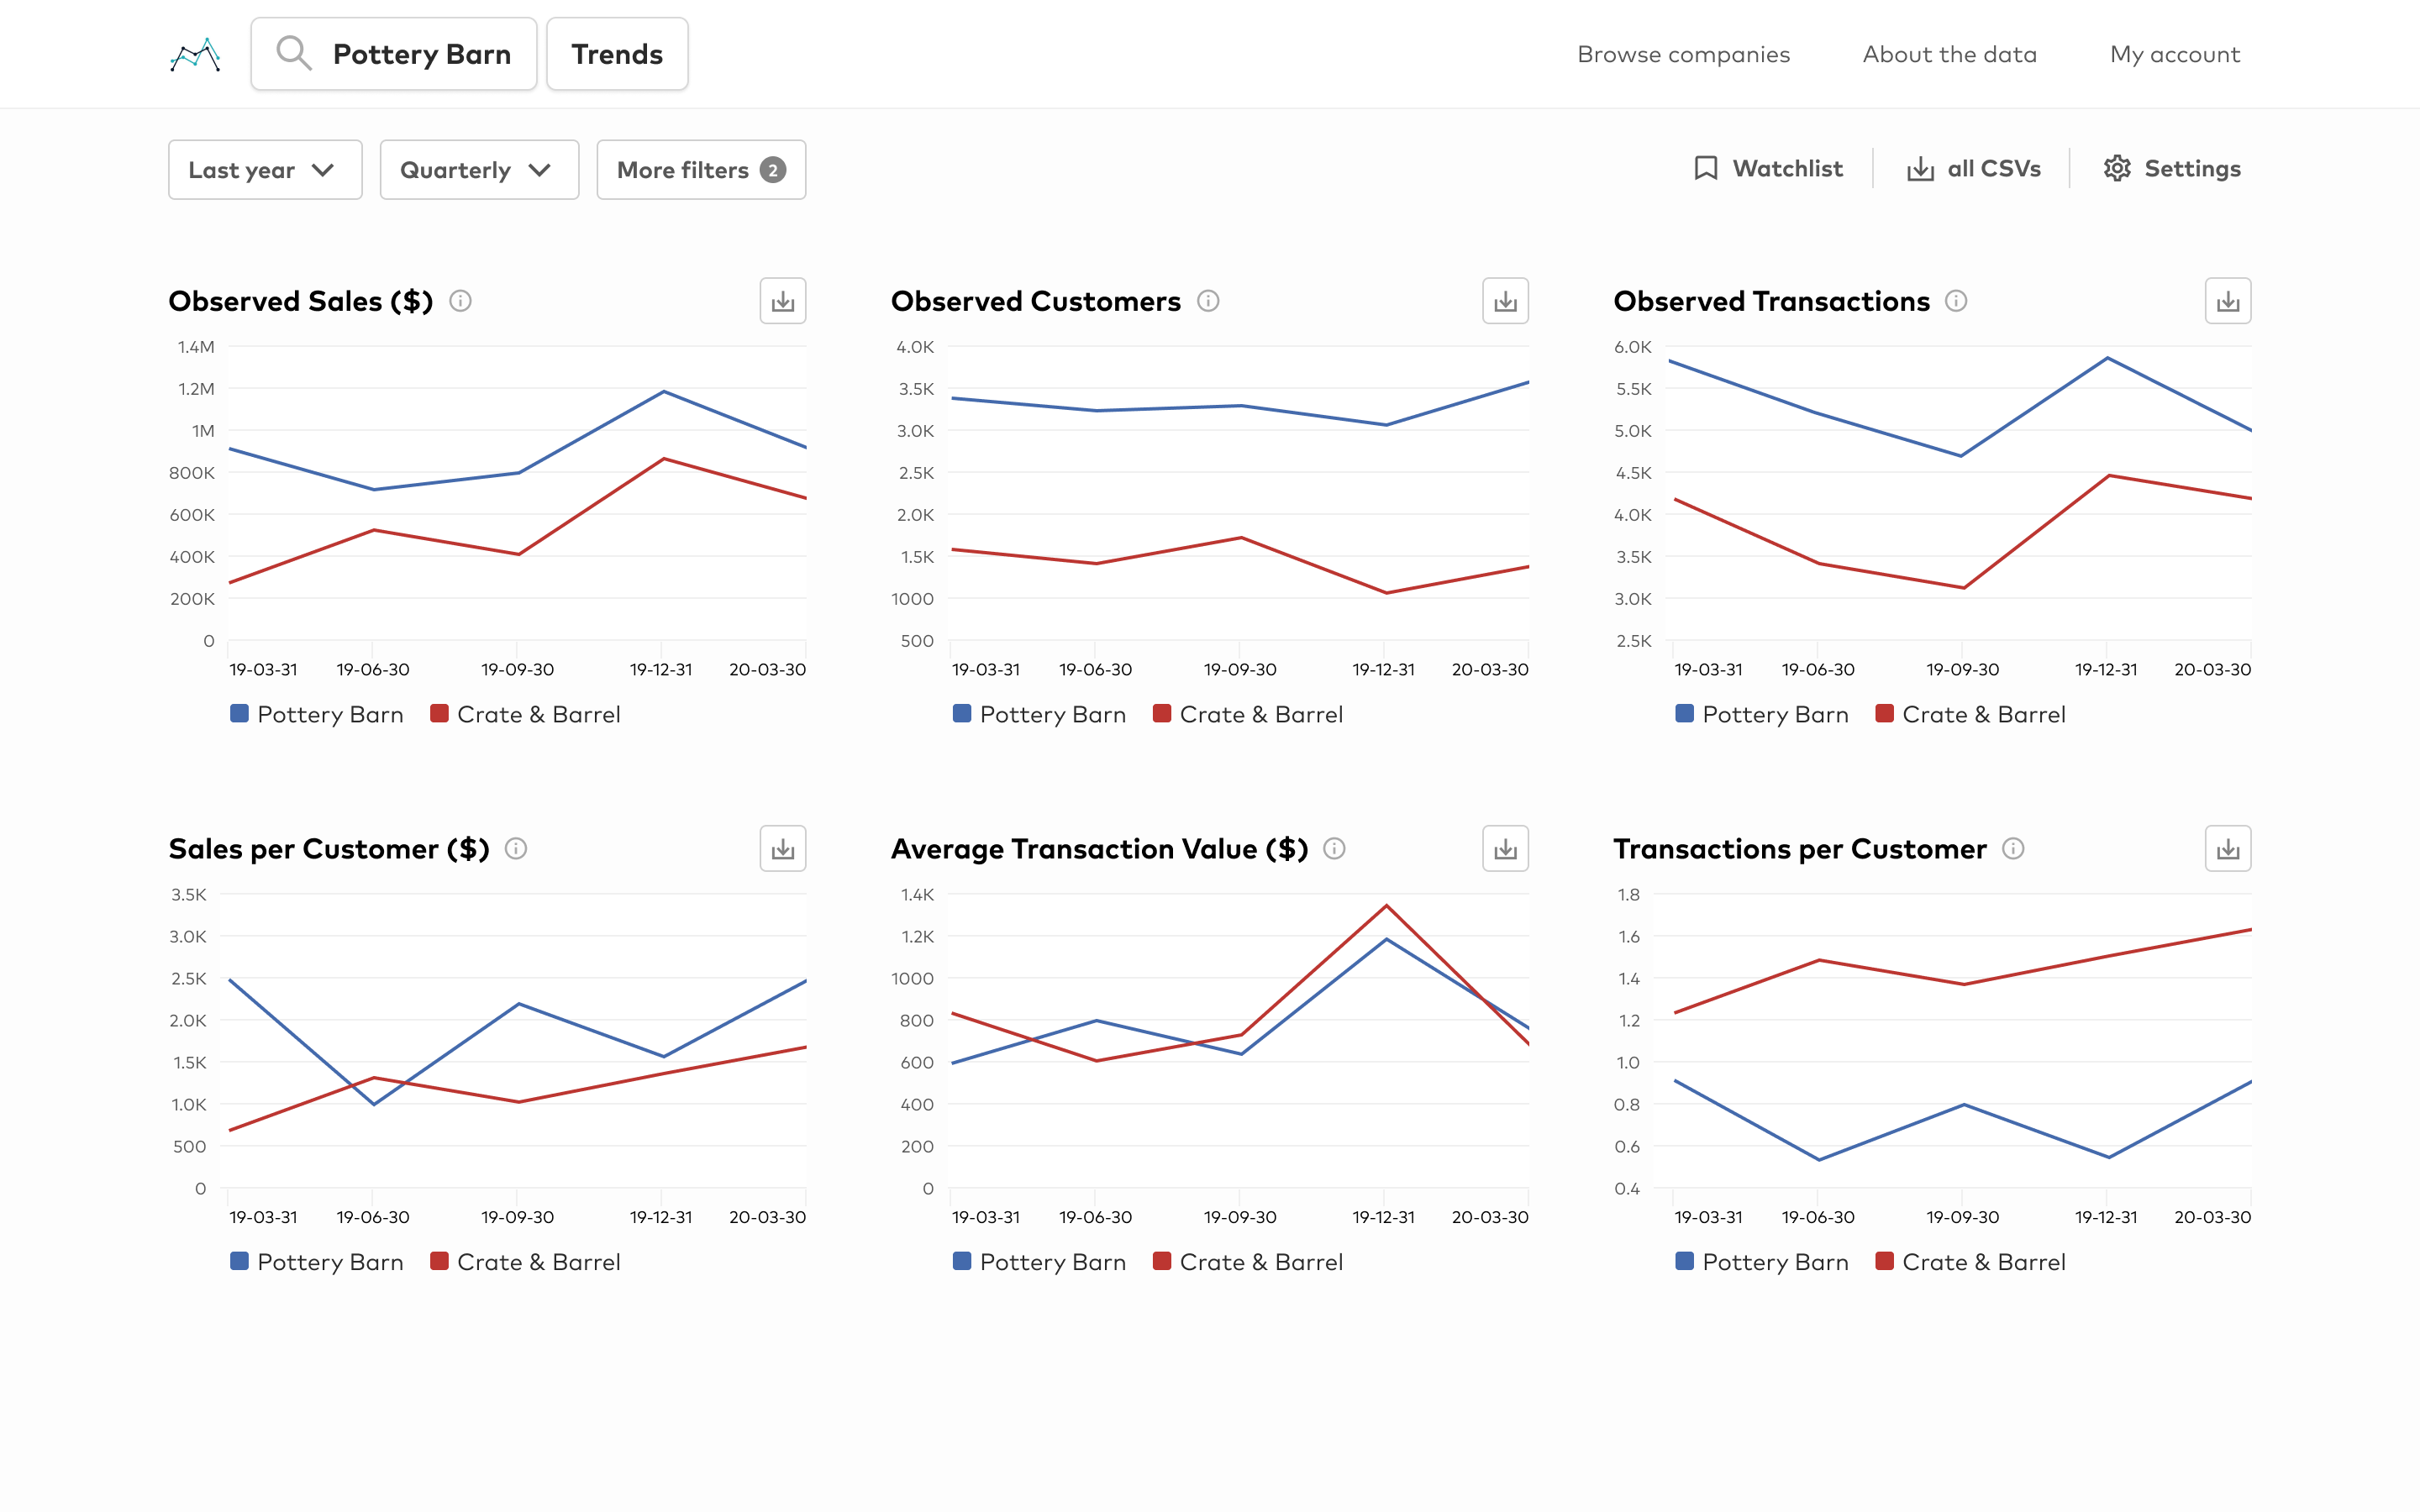Download Observed Customers chart CSV

click(1505, 301)
